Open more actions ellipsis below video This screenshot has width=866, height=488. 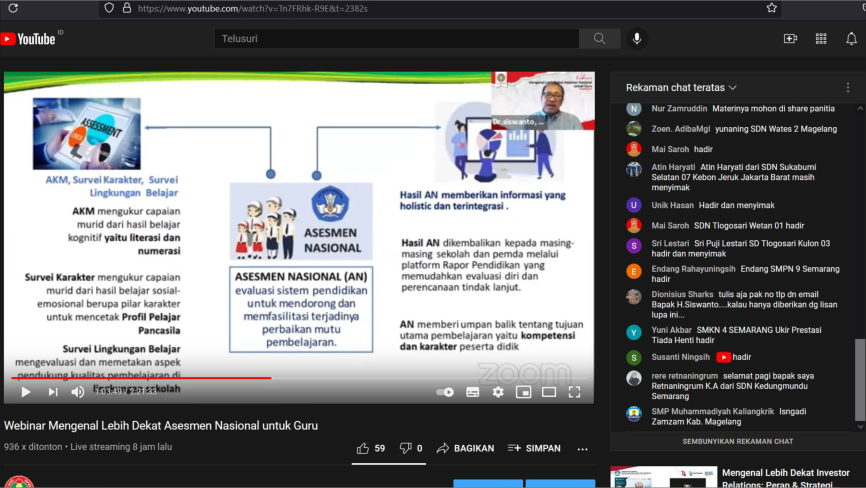(x=582, y=449)
